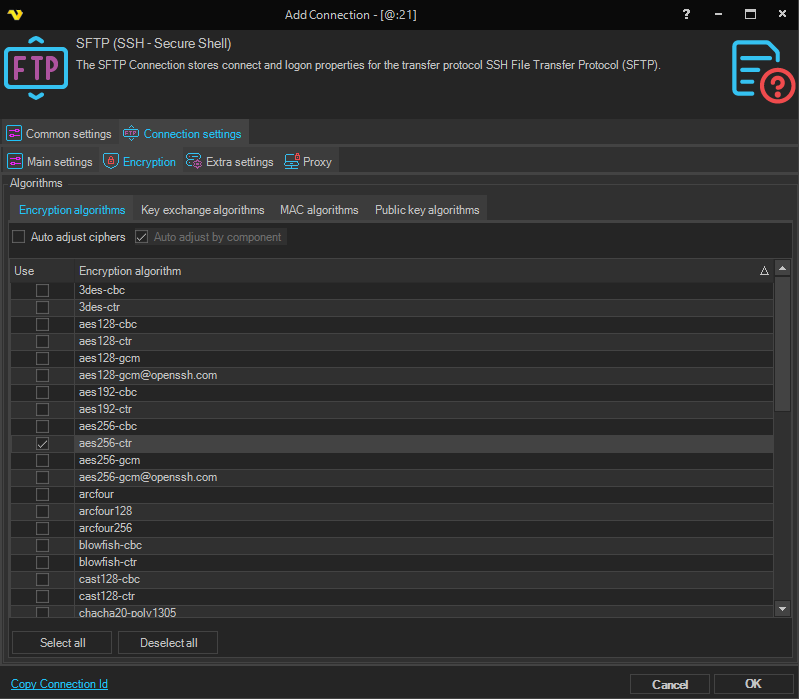
Task: Click the Common settings tab icon
Action: (14, 134)
